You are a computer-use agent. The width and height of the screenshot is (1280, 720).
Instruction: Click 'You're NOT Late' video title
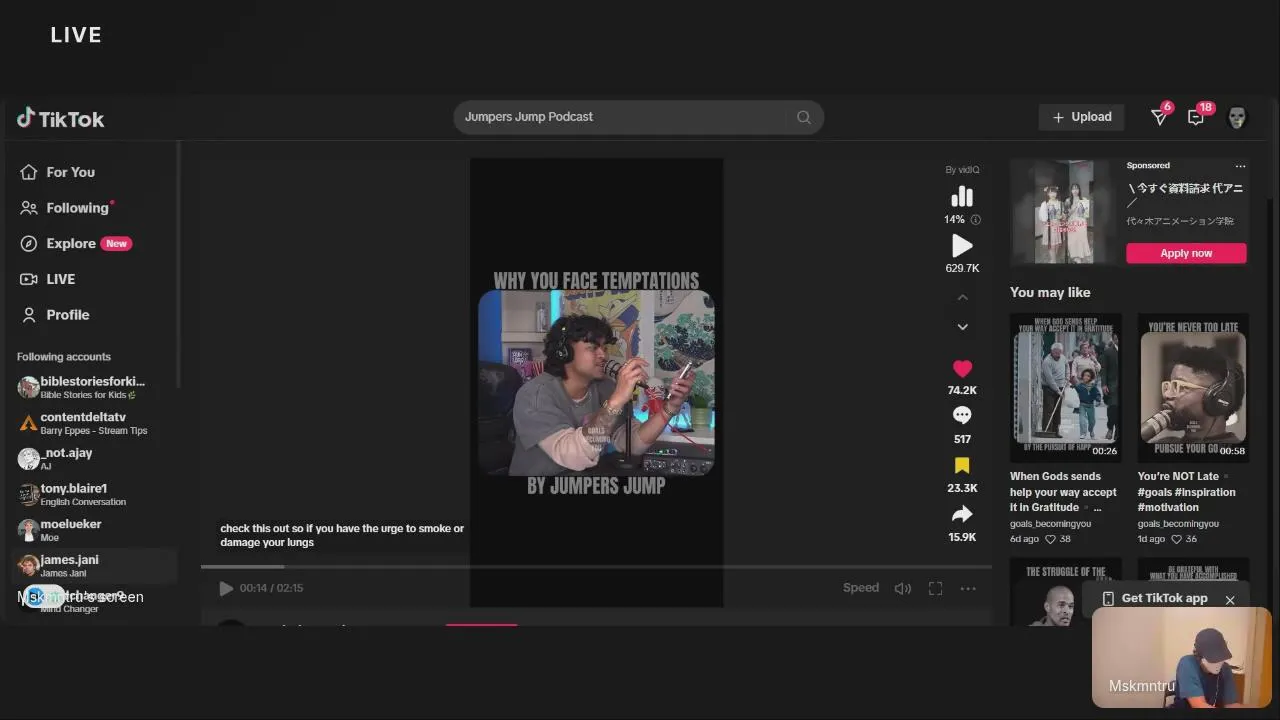tap(1187, 492)
